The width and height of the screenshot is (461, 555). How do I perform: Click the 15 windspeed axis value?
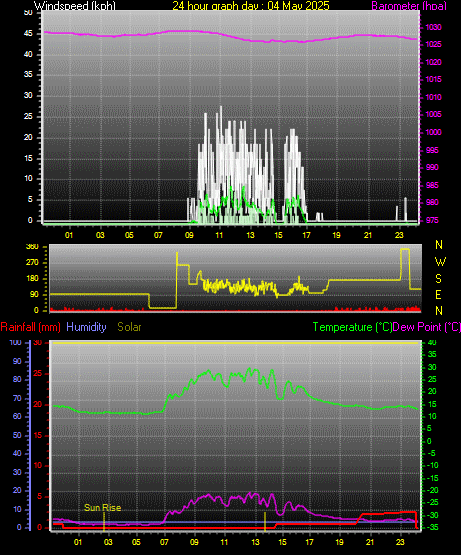click(x=28, y=158)
